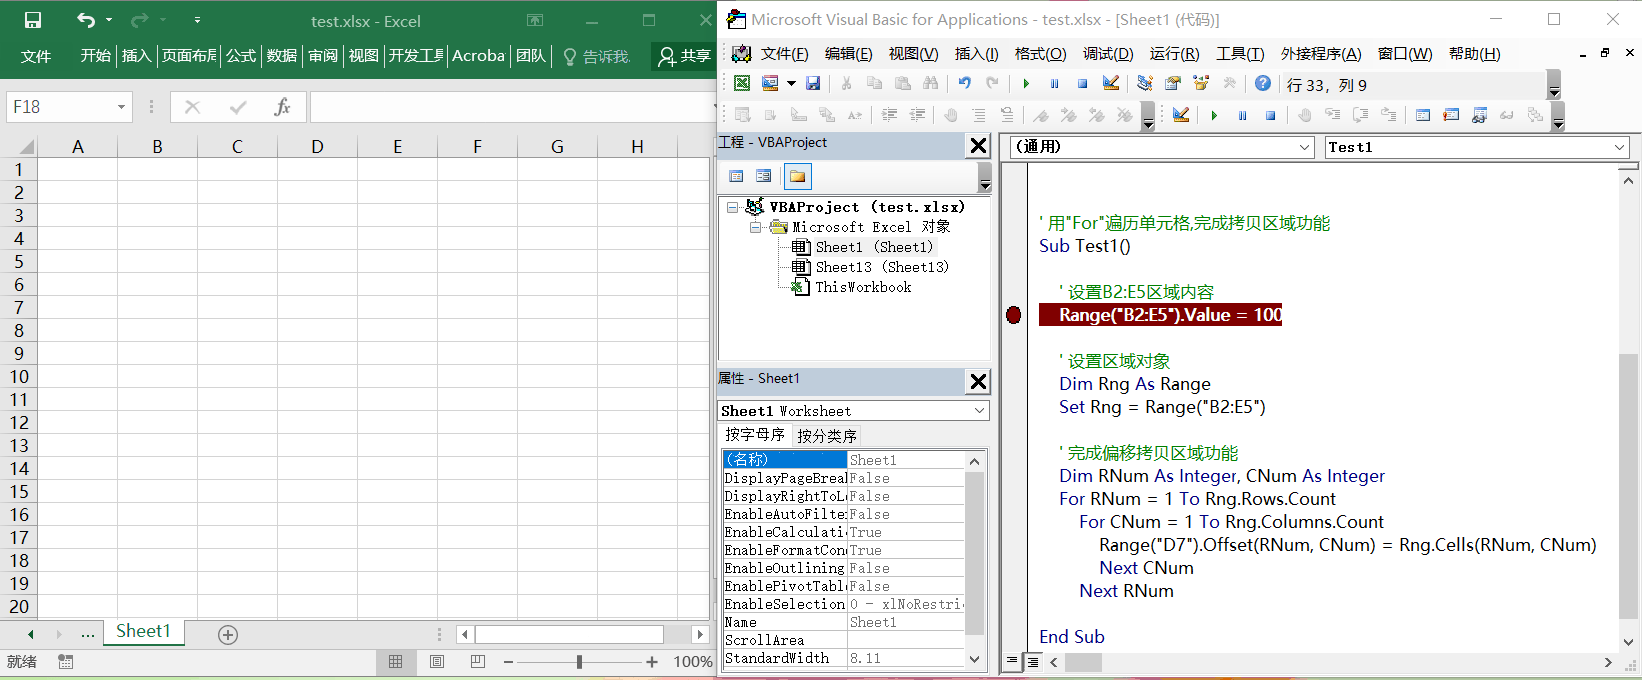Screen dimensions: 1642x680
Task: Click the Insert UserForm toolbar icon
Action: click(x=770, y=84)
